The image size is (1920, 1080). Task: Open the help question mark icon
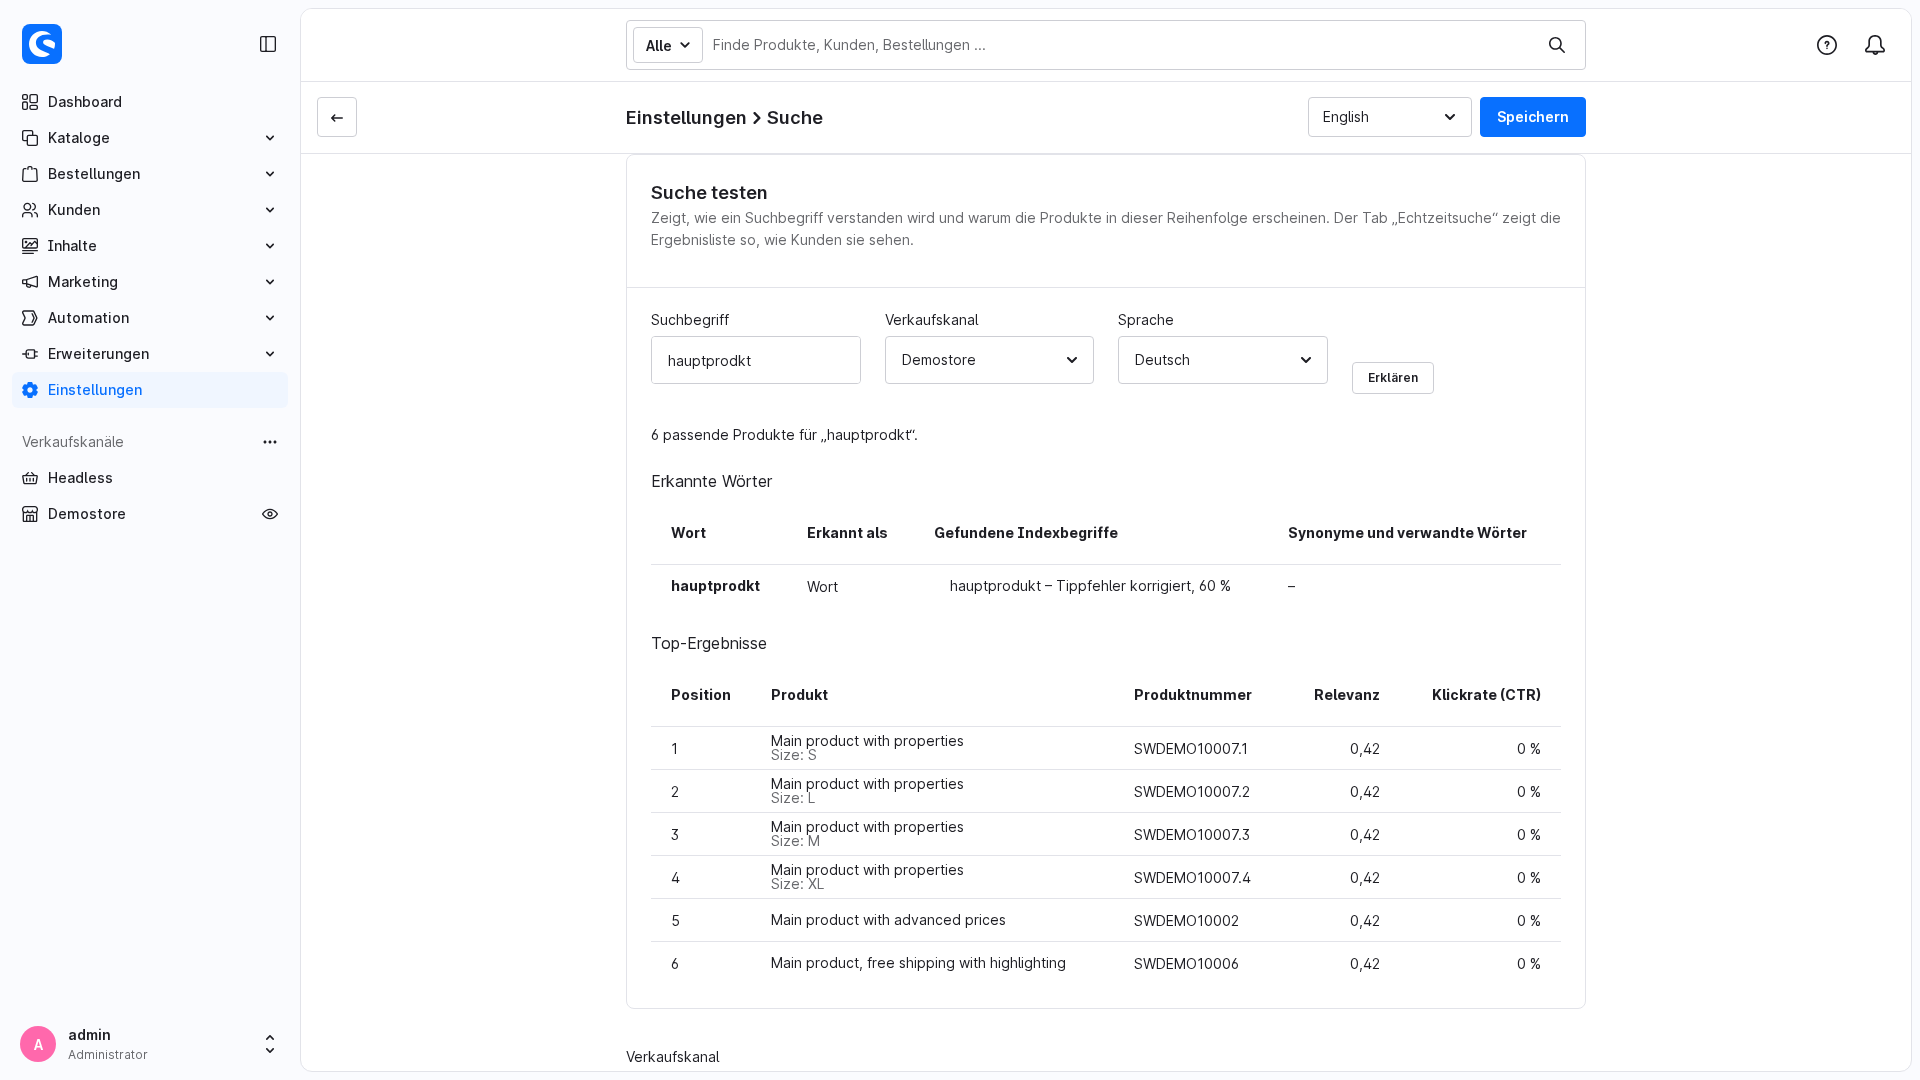tap(1827, 45)
